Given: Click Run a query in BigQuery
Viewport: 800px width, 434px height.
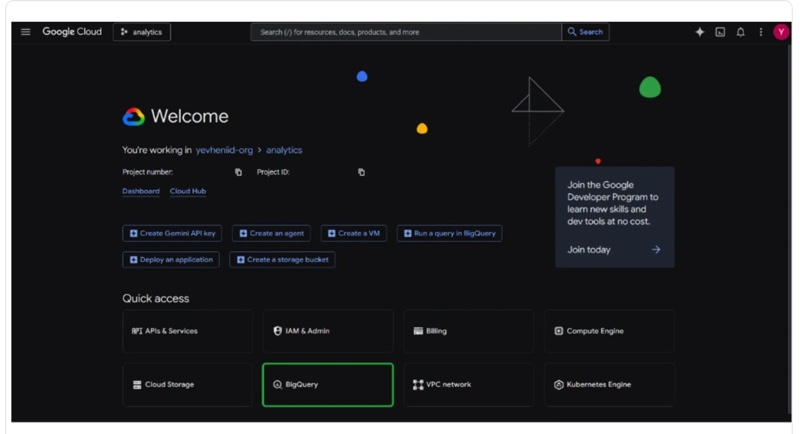Looking at the screenshot, I should (x=449, y=233).
